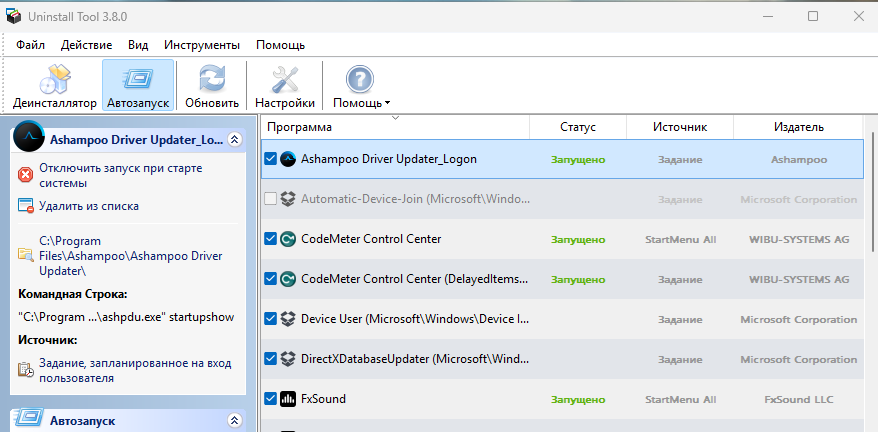878x432 pixels.
Task: Click the scheduled task source icon
Action: click(26, 370)
